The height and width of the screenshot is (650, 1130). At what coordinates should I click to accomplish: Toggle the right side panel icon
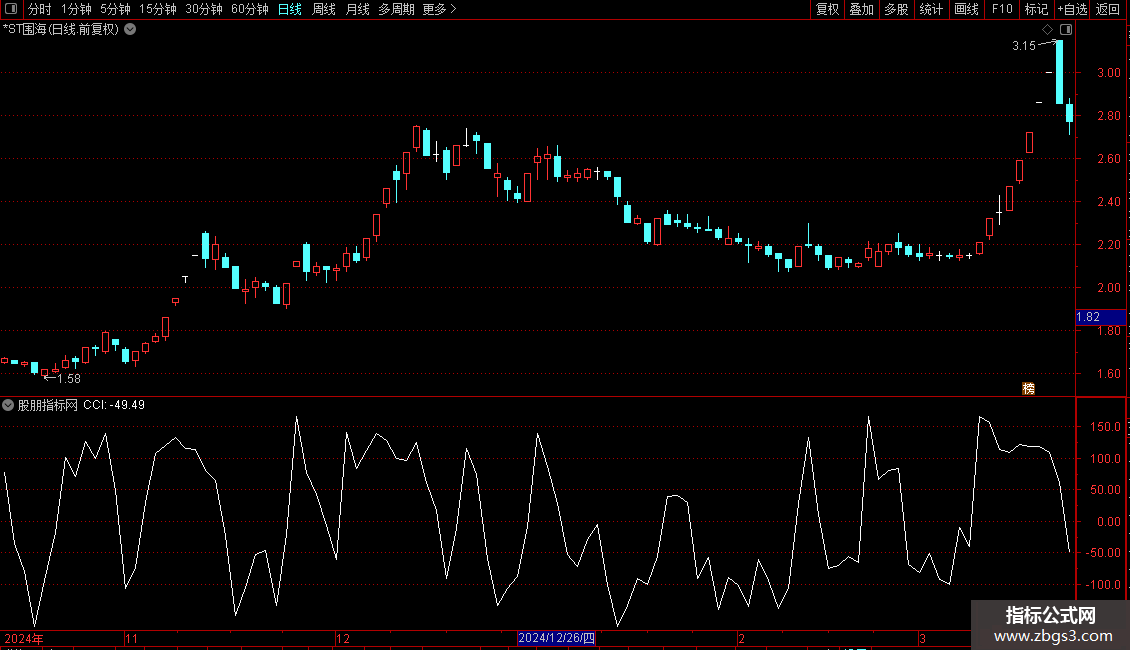1066,30
